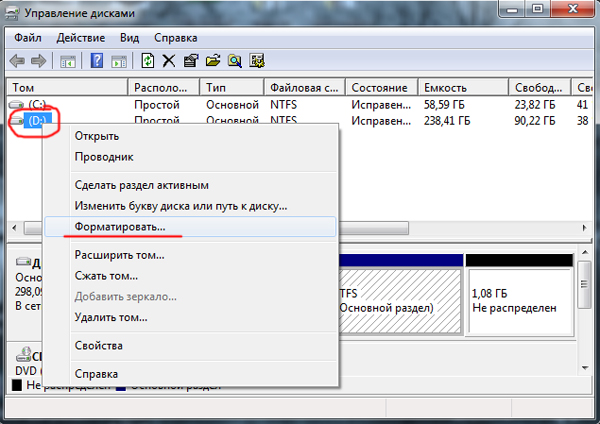Screen dimensions: 600x424
Task: Click the magnifying glass toolbar icon
Action: tap(234, 61)
